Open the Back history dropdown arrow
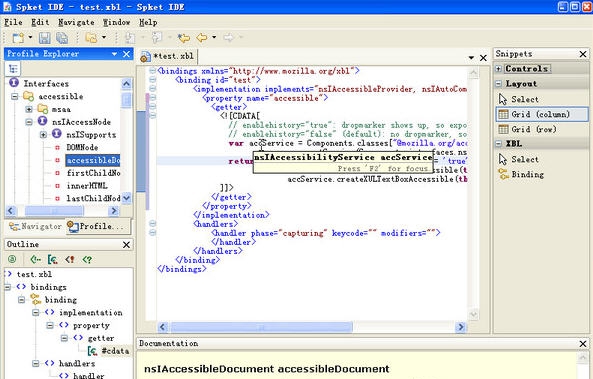The image size is (593, 379). click(214, 37)
